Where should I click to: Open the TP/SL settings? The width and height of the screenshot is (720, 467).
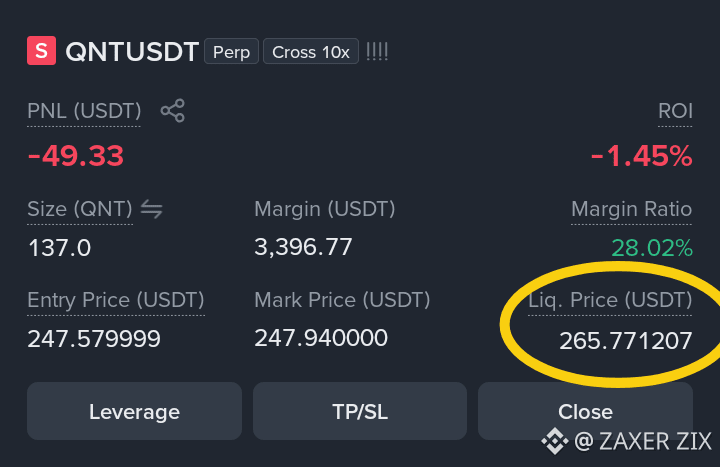click(360, 411)
